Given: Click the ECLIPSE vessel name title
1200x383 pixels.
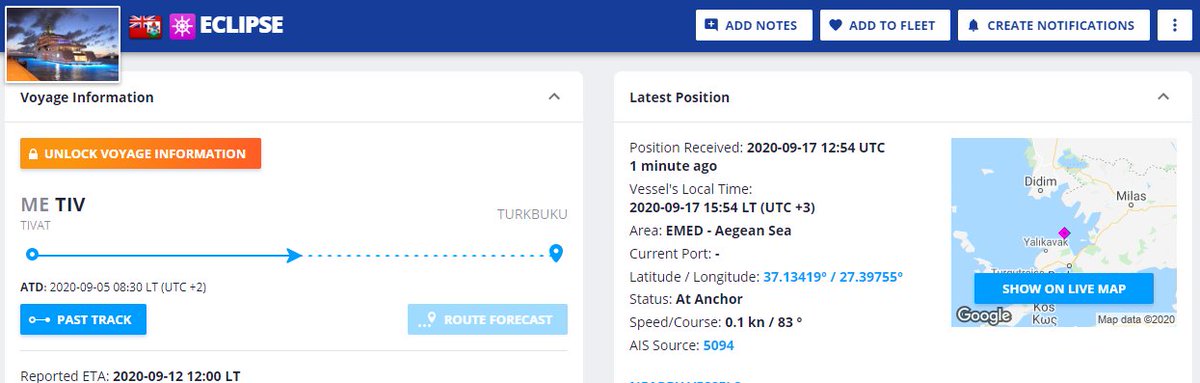Looking at the screenshot, I should point(241,25).
